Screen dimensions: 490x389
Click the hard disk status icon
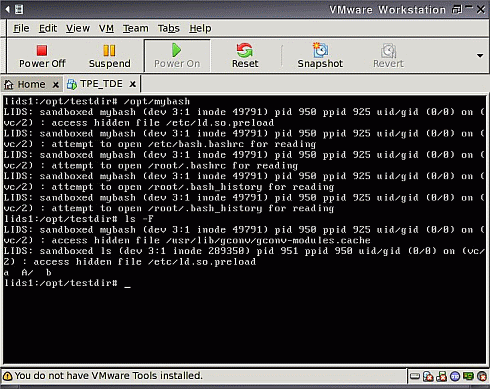(415, 376)
